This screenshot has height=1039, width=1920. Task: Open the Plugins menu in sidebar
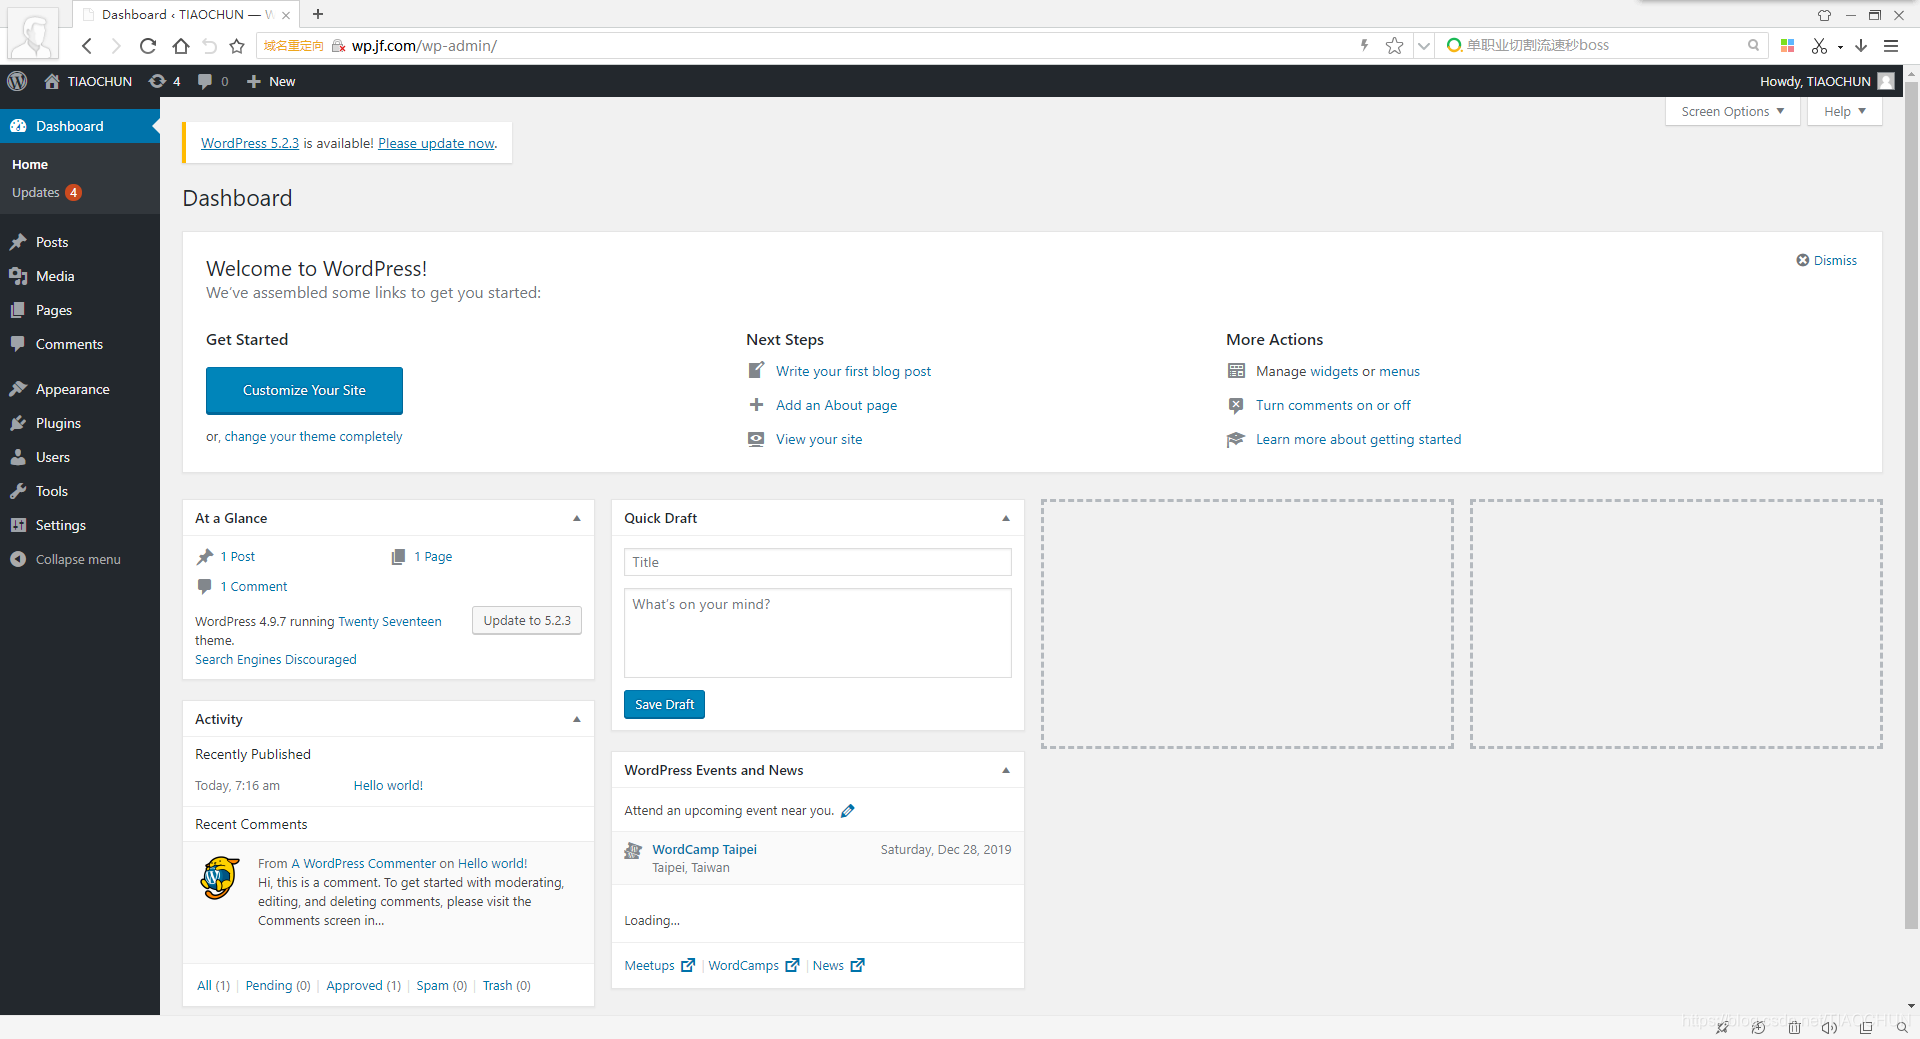pyautogui.click(x=80, y=423)
